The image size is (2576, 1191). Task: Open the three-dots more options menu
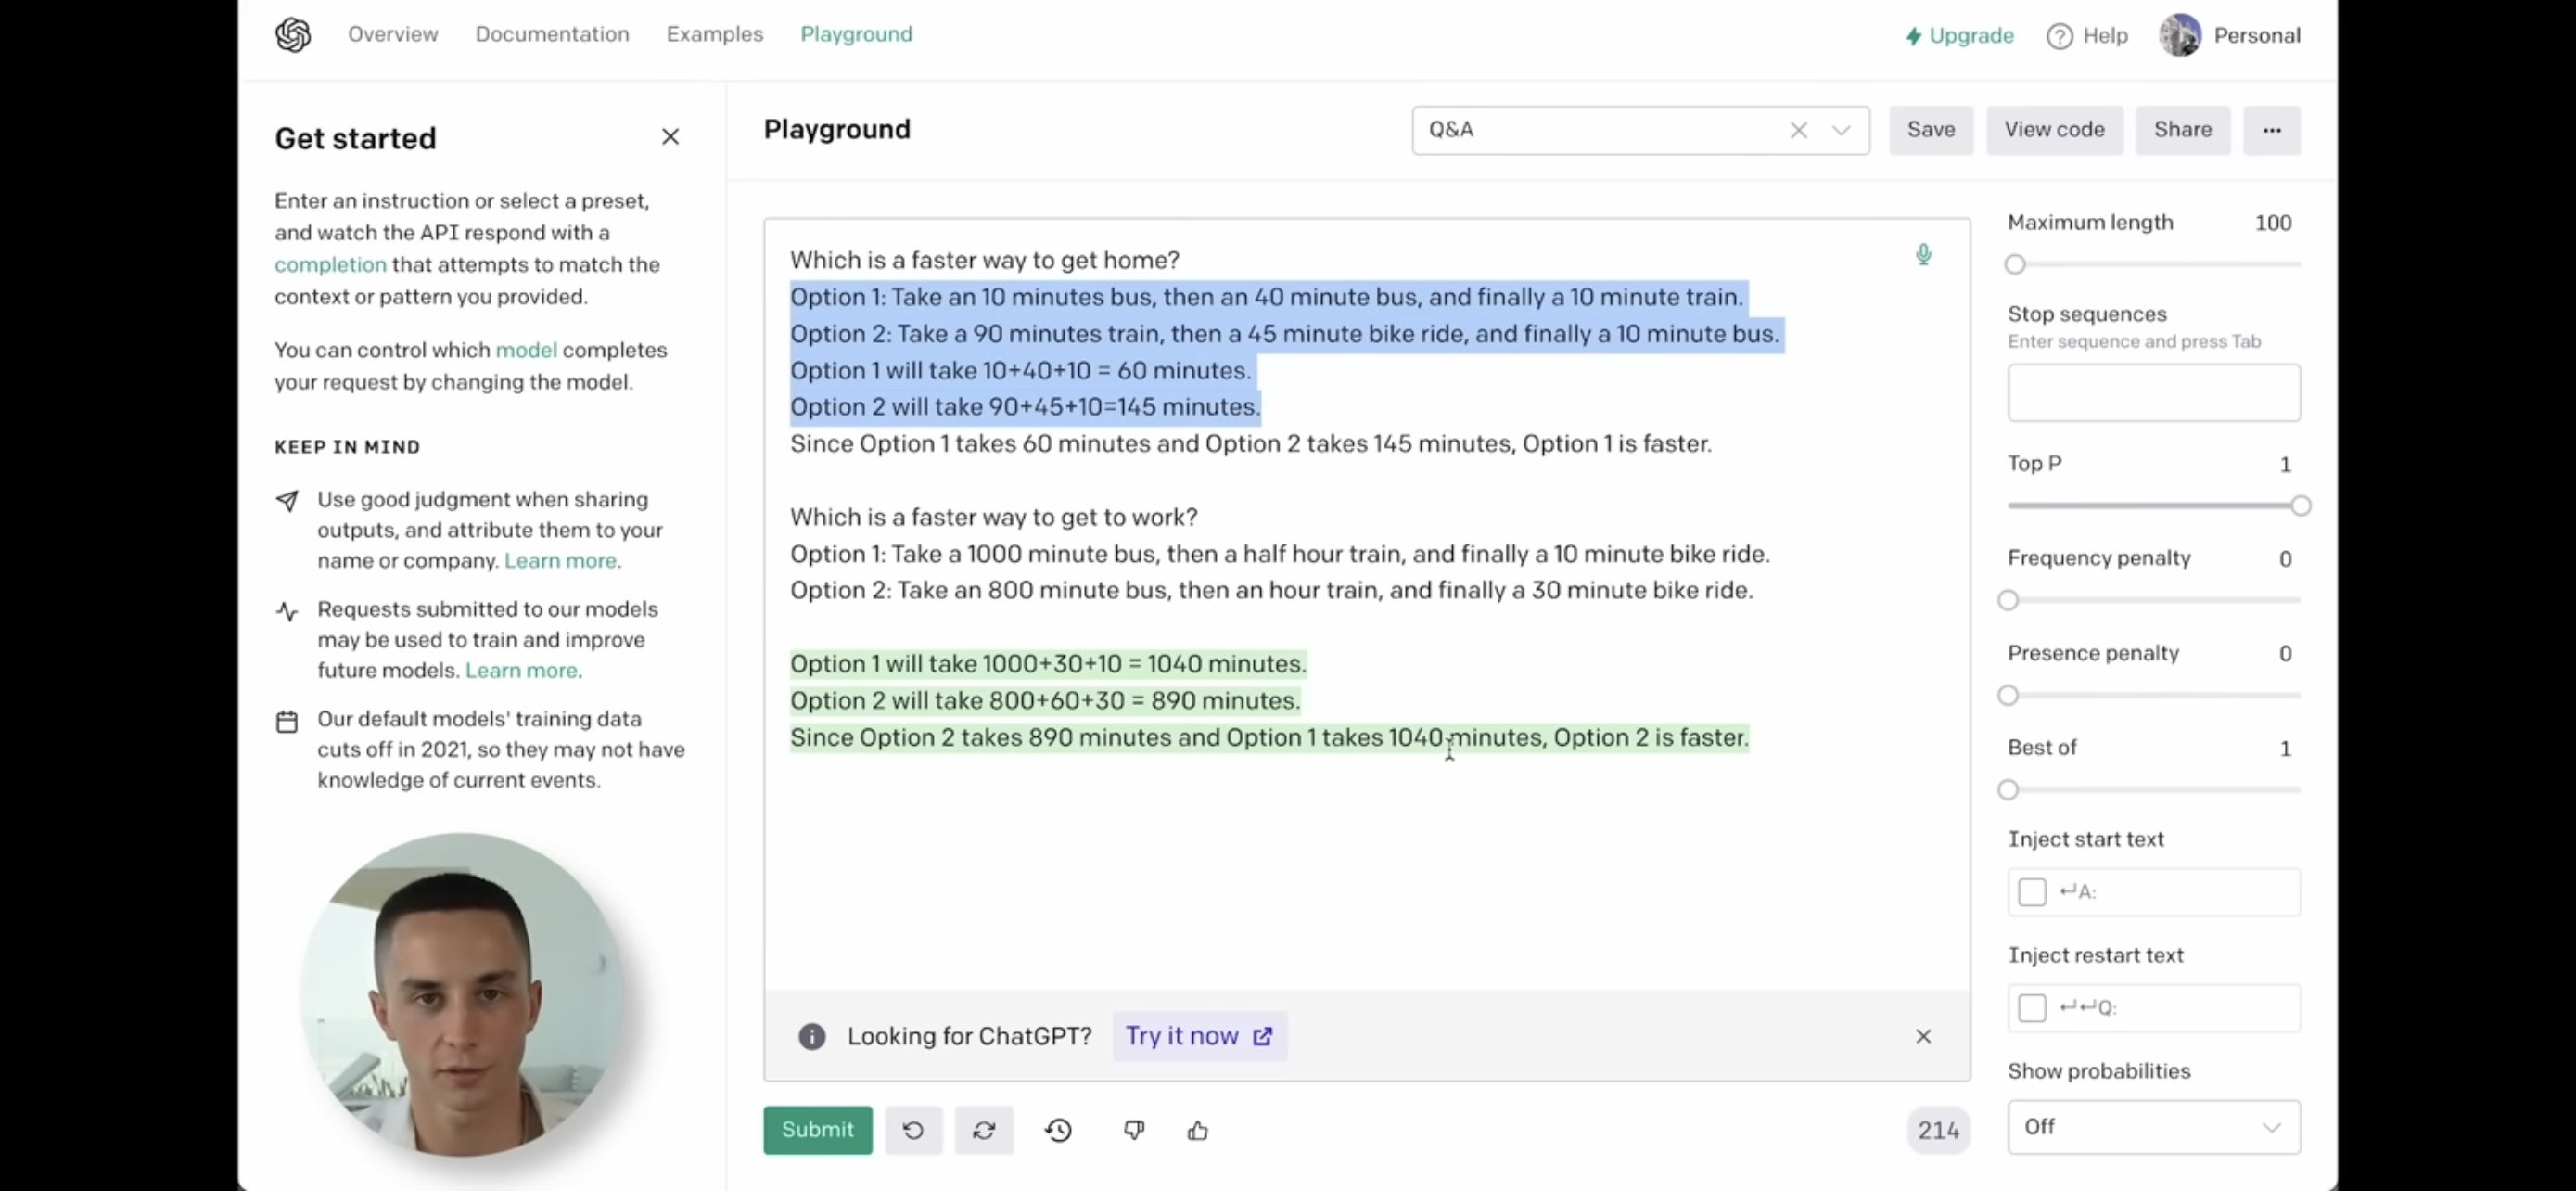click(2271, 130)
